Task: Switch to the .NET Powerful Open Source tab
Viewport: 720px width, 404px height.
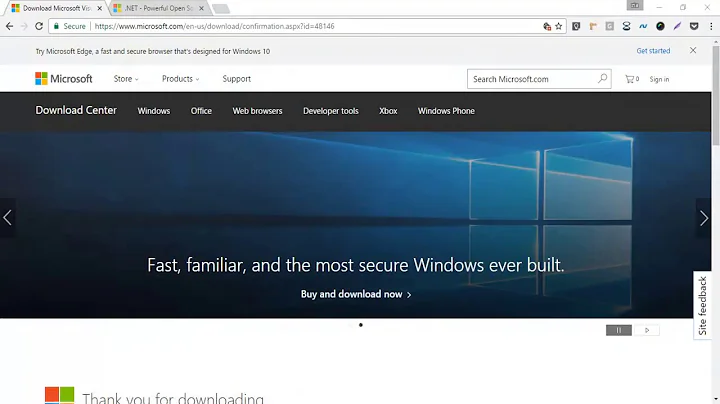Action: point(159,8)
